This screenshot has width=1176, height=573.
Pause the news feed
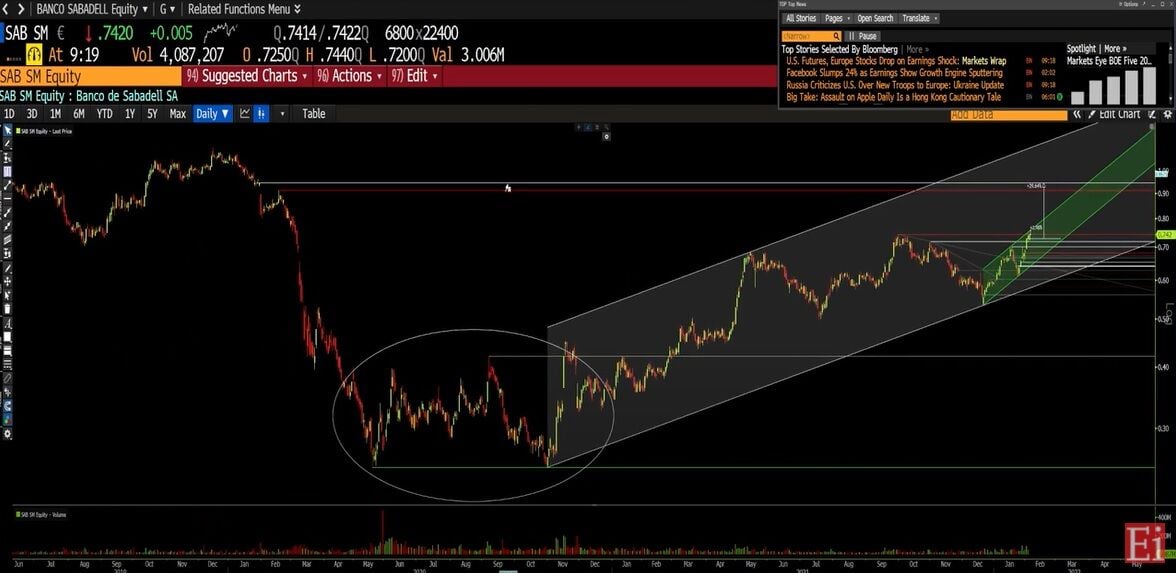point(862,36)
